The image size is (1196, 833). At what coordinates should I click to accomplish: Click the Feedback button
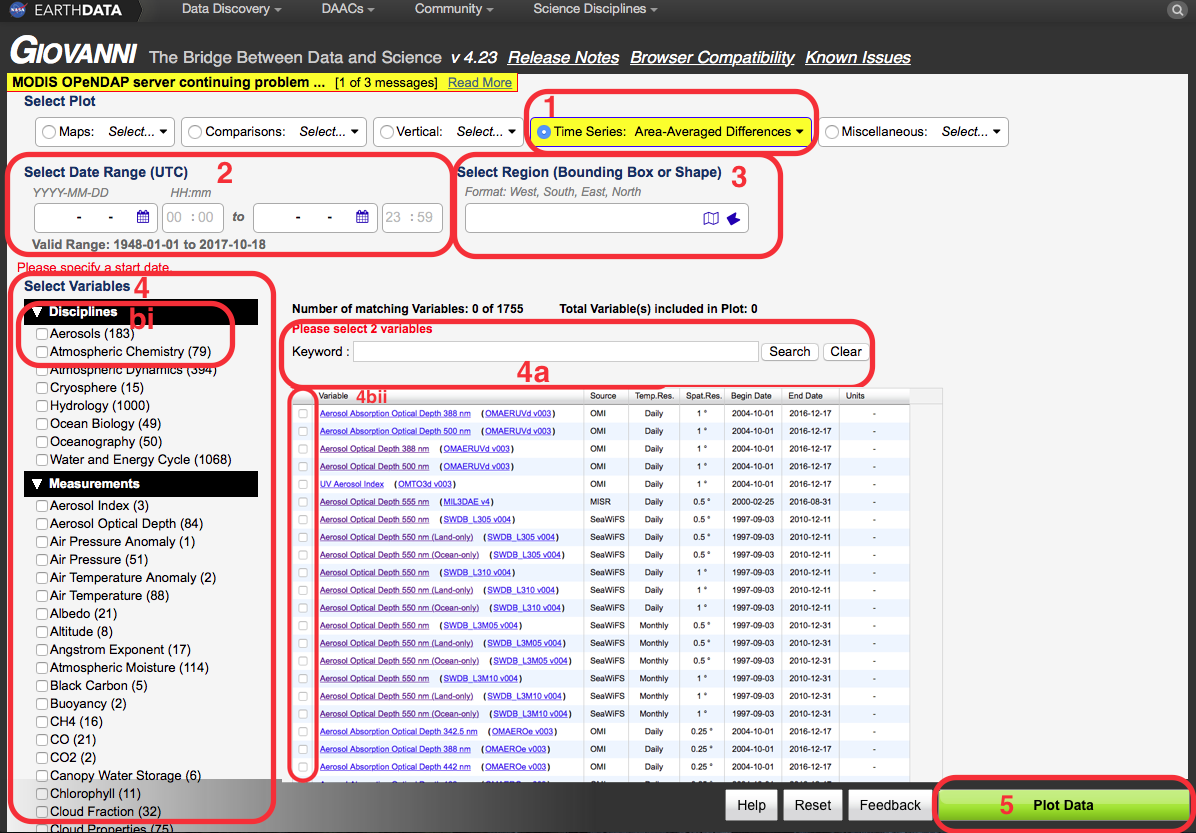pyautogui.click(x=890, y=805)
